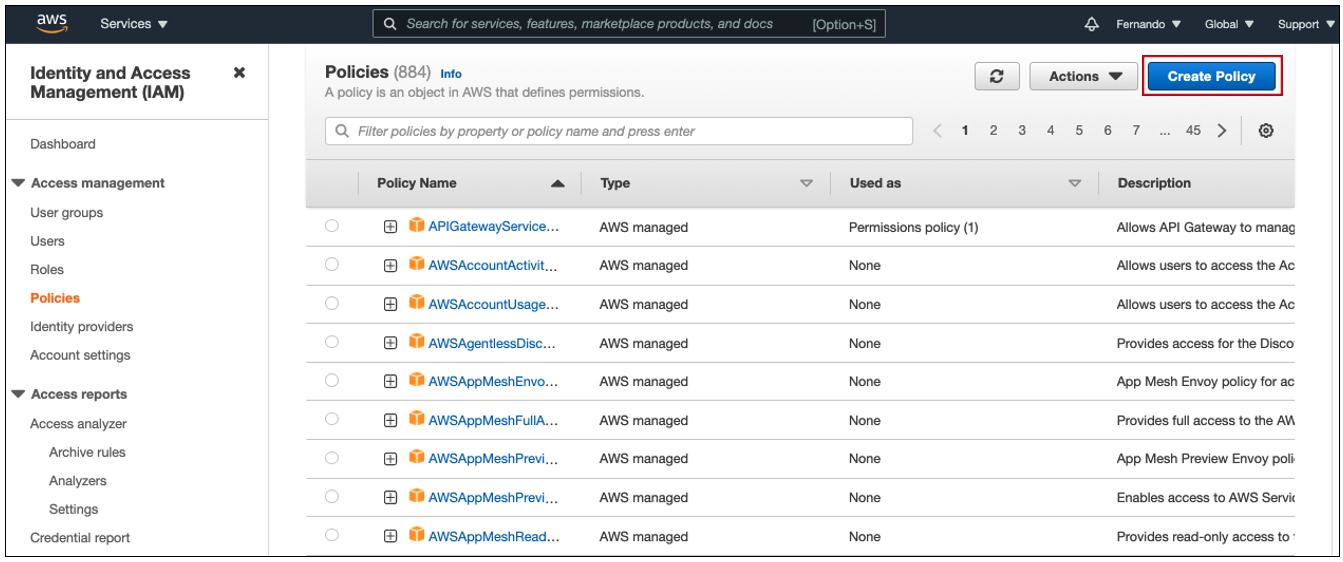Viewport: 1343px width, 562px height.
Task: Click the search magnifier in the top bar
Action: [390, 24]
